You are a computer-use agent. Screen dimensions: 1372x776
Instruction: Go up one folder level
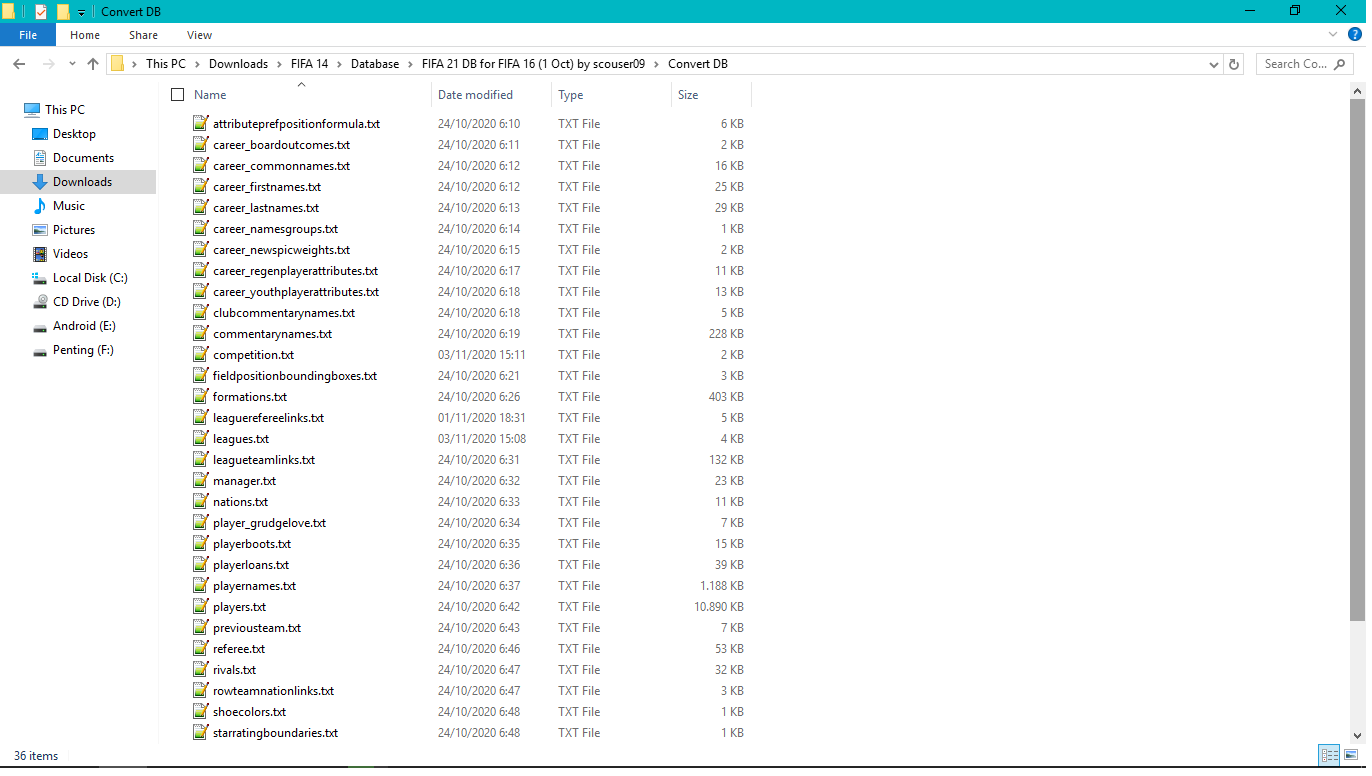click(x=93, y=64)
